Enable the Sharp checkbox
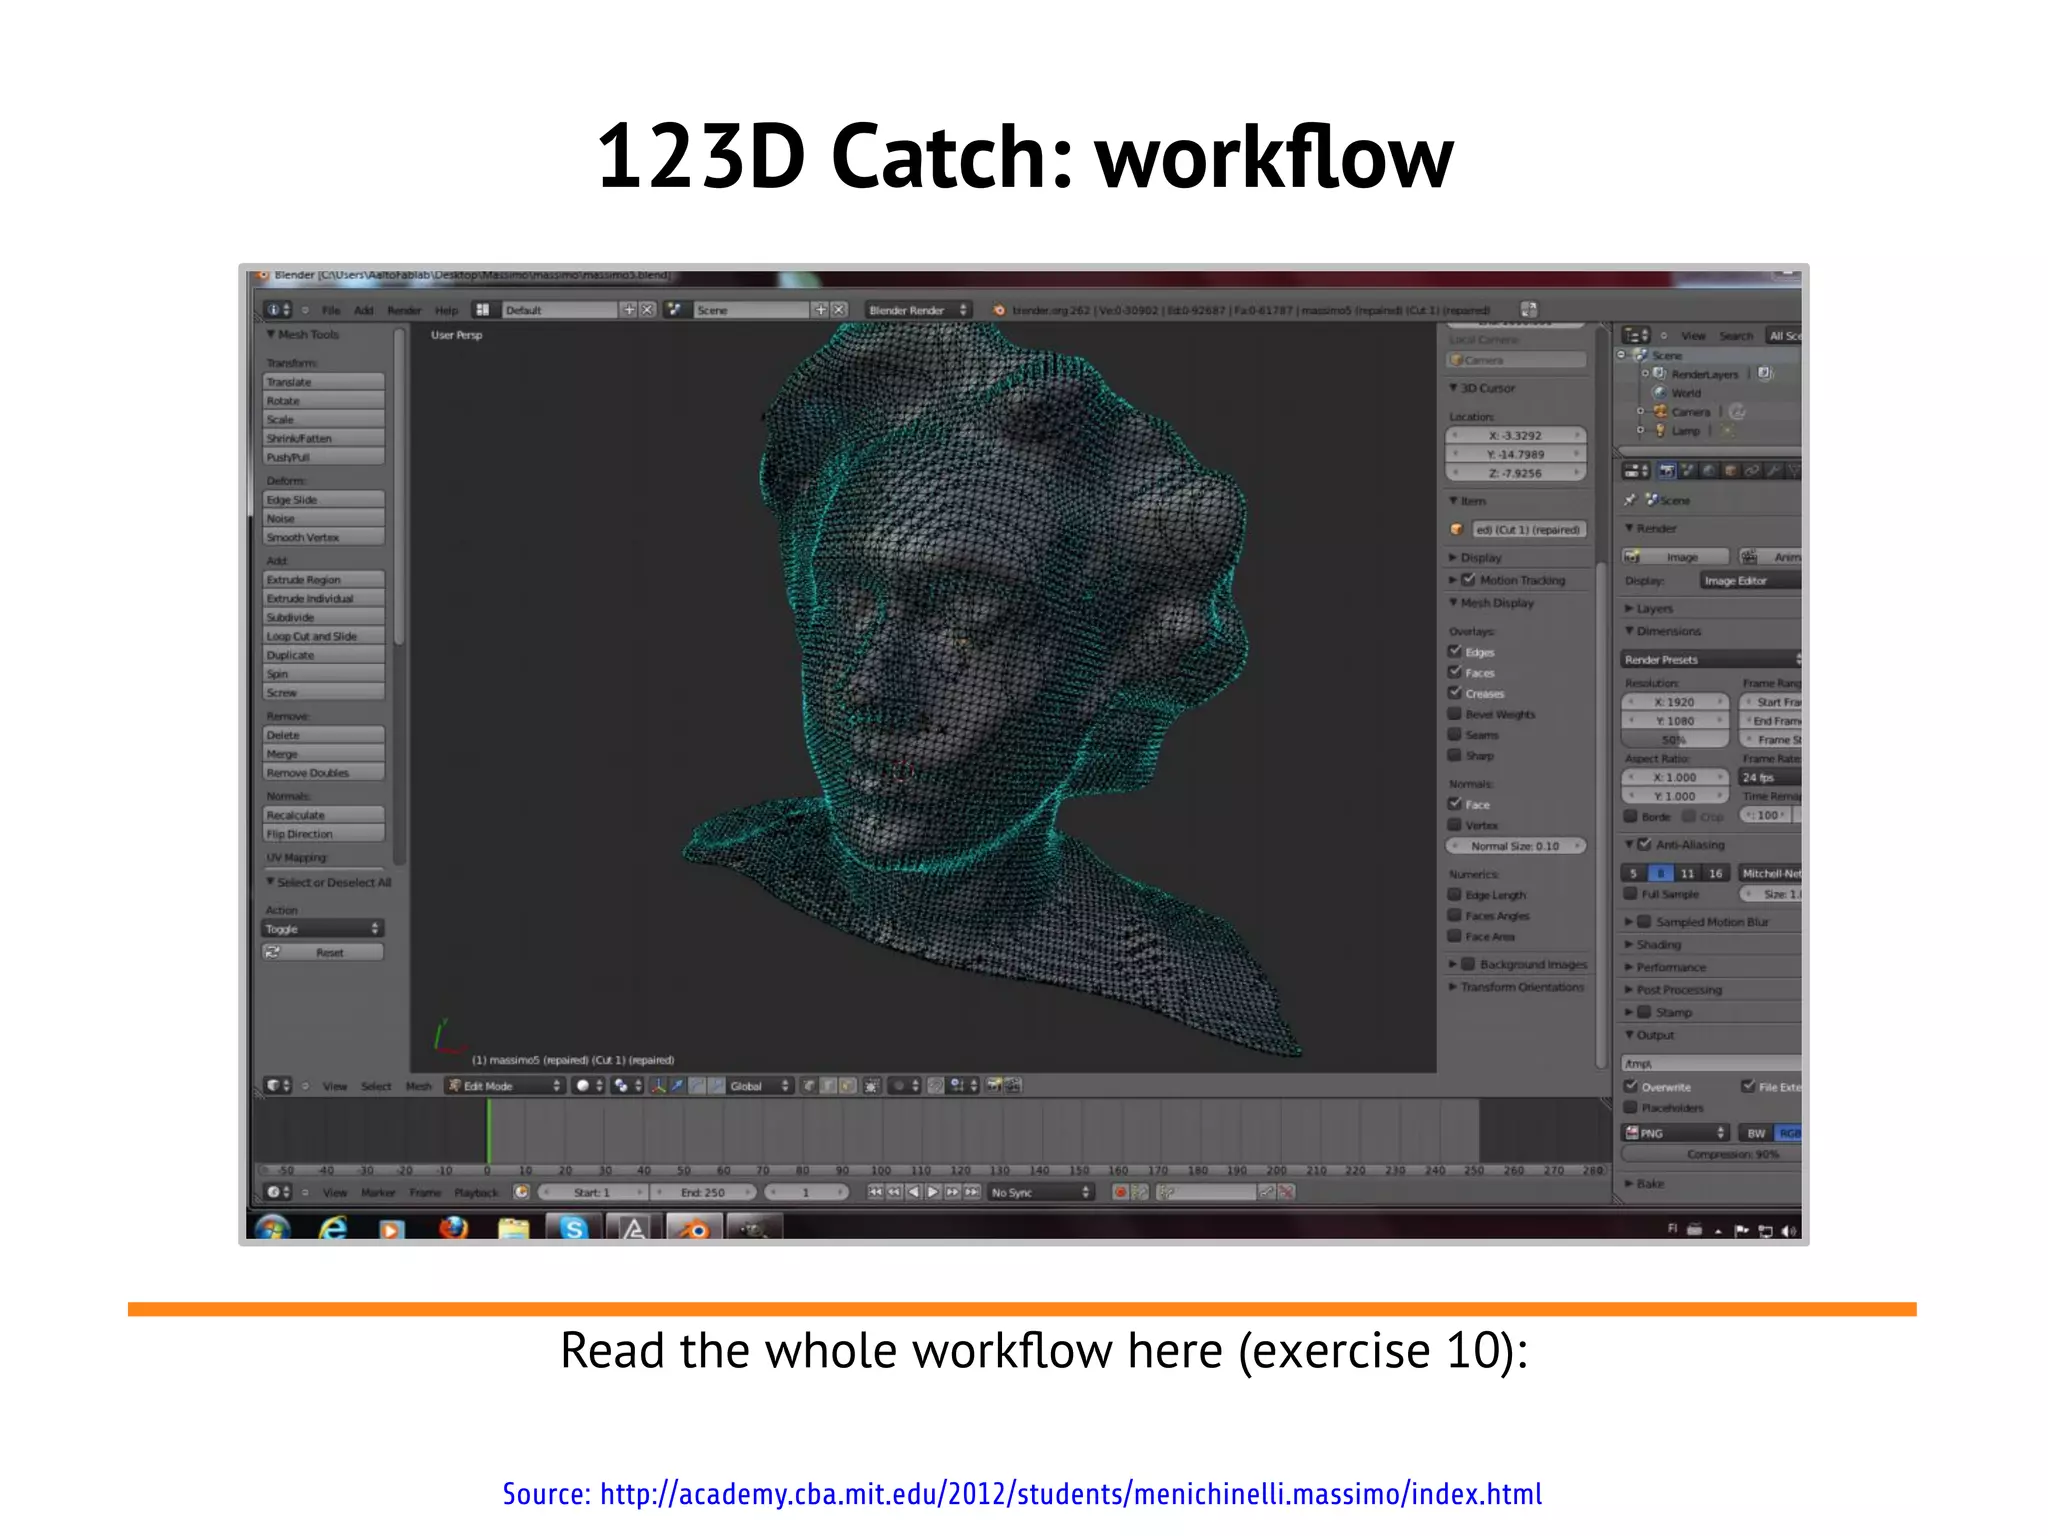This screenshot has width=2048, height=1536. point(1455,755)
